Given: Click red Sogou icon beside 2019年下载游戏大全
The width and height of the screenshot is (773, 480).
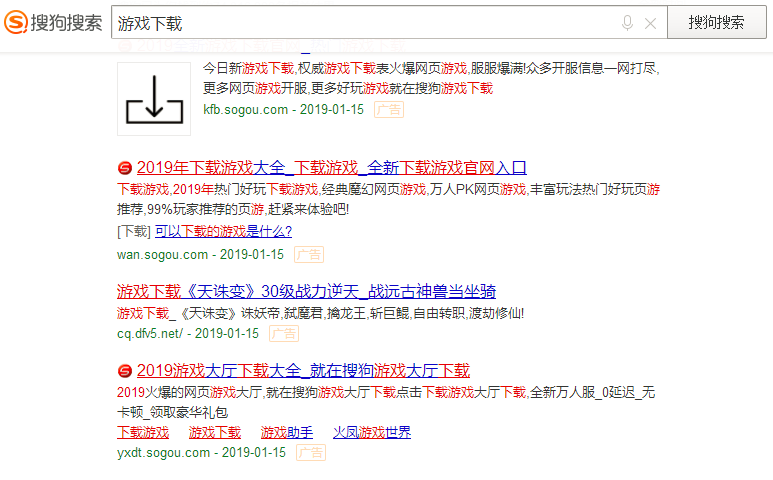Looking at the screenshot, I should (x=124, y=167).
